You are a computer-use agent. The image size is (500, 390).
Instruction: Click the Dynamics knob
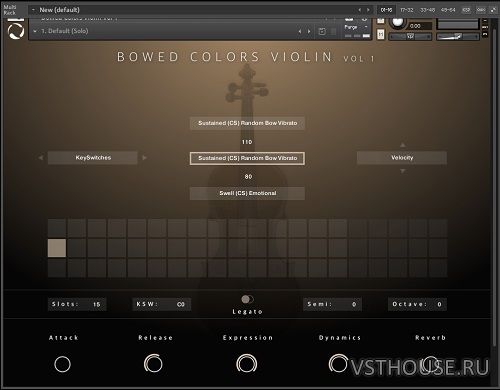(338, 363)
